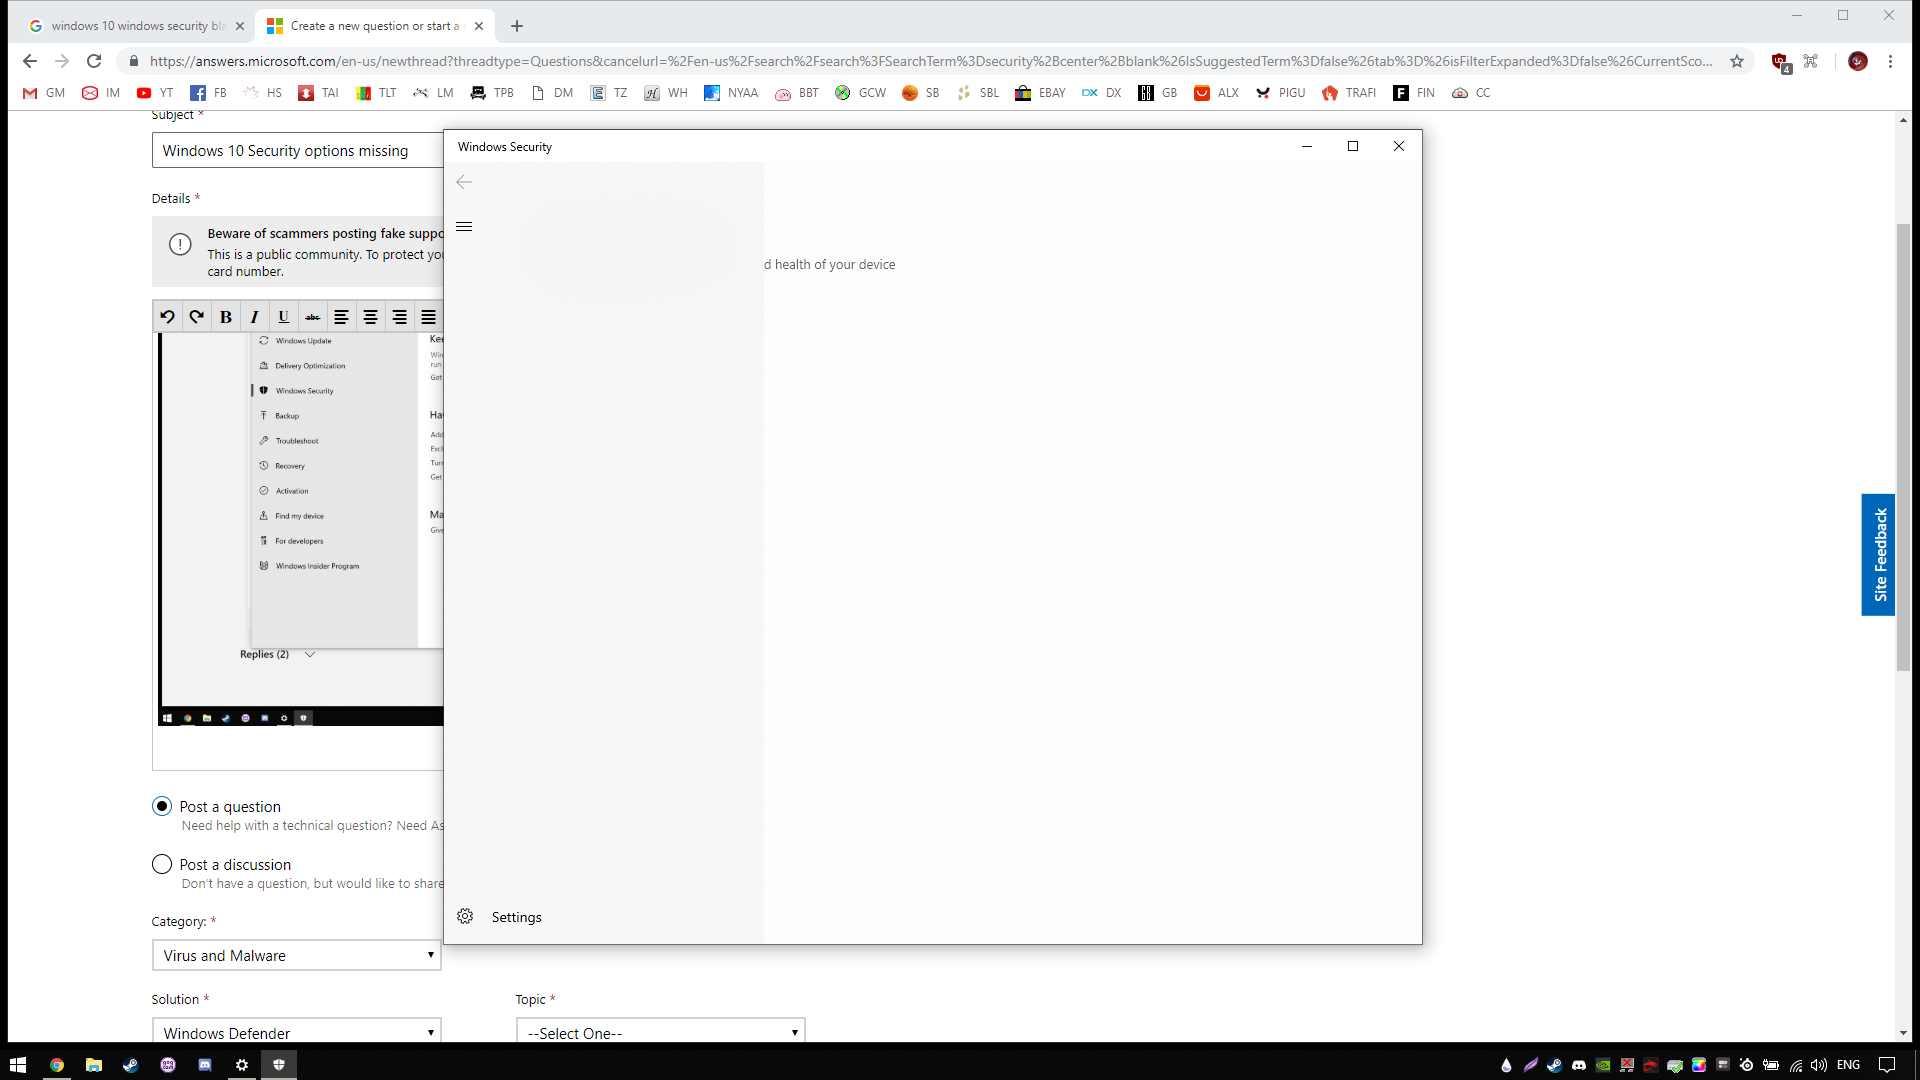Click the Undo icon in the editor toolbar
Image resolution: width=1920 pixels, height=1080 pixels.
(x=167, y=317)
